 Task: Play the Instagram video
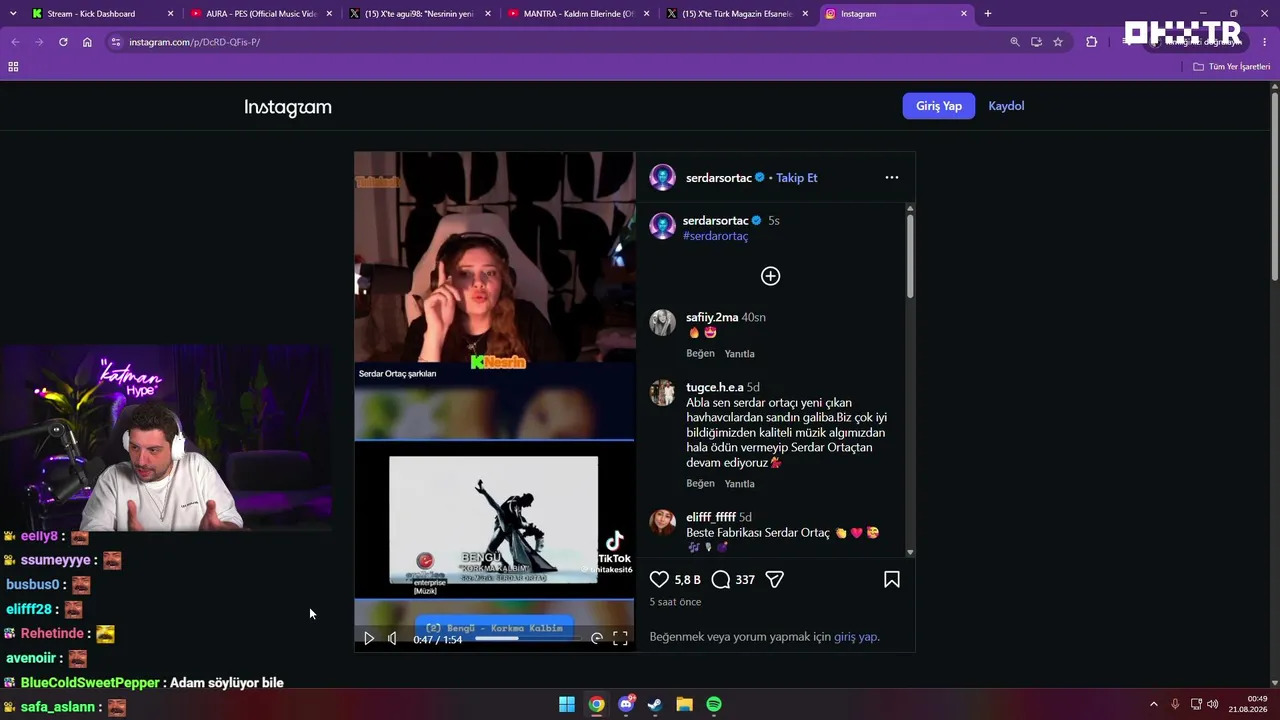tap(369, 638)
